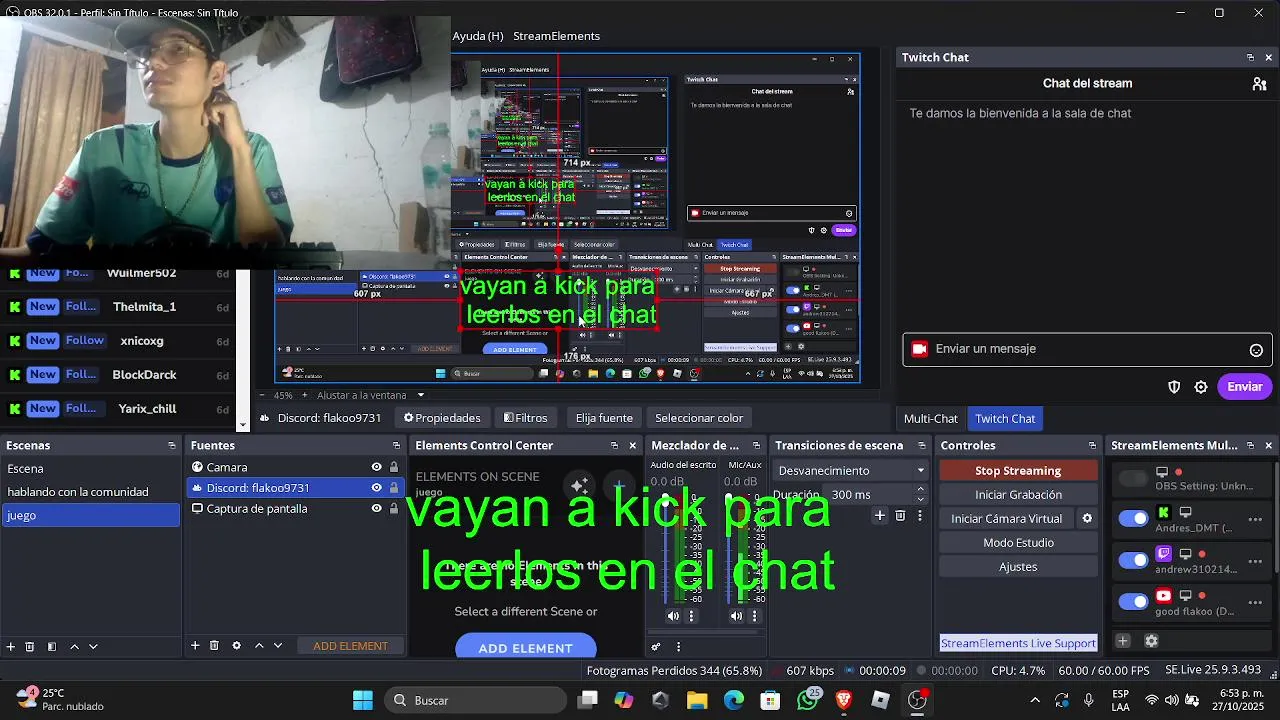The width and height of the screenshot is (1280, 720).
Task: Add a channel in StreamElements Multistream
Action: point(1123,641)
